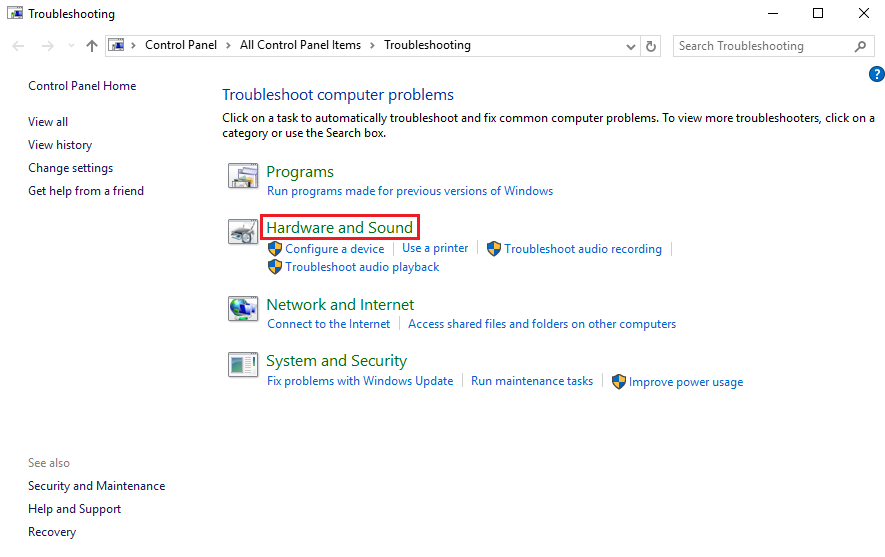The image size is (885, 557).
Task: Click the Search Troubleshooting input field
Action: click(x=762, y=46)
